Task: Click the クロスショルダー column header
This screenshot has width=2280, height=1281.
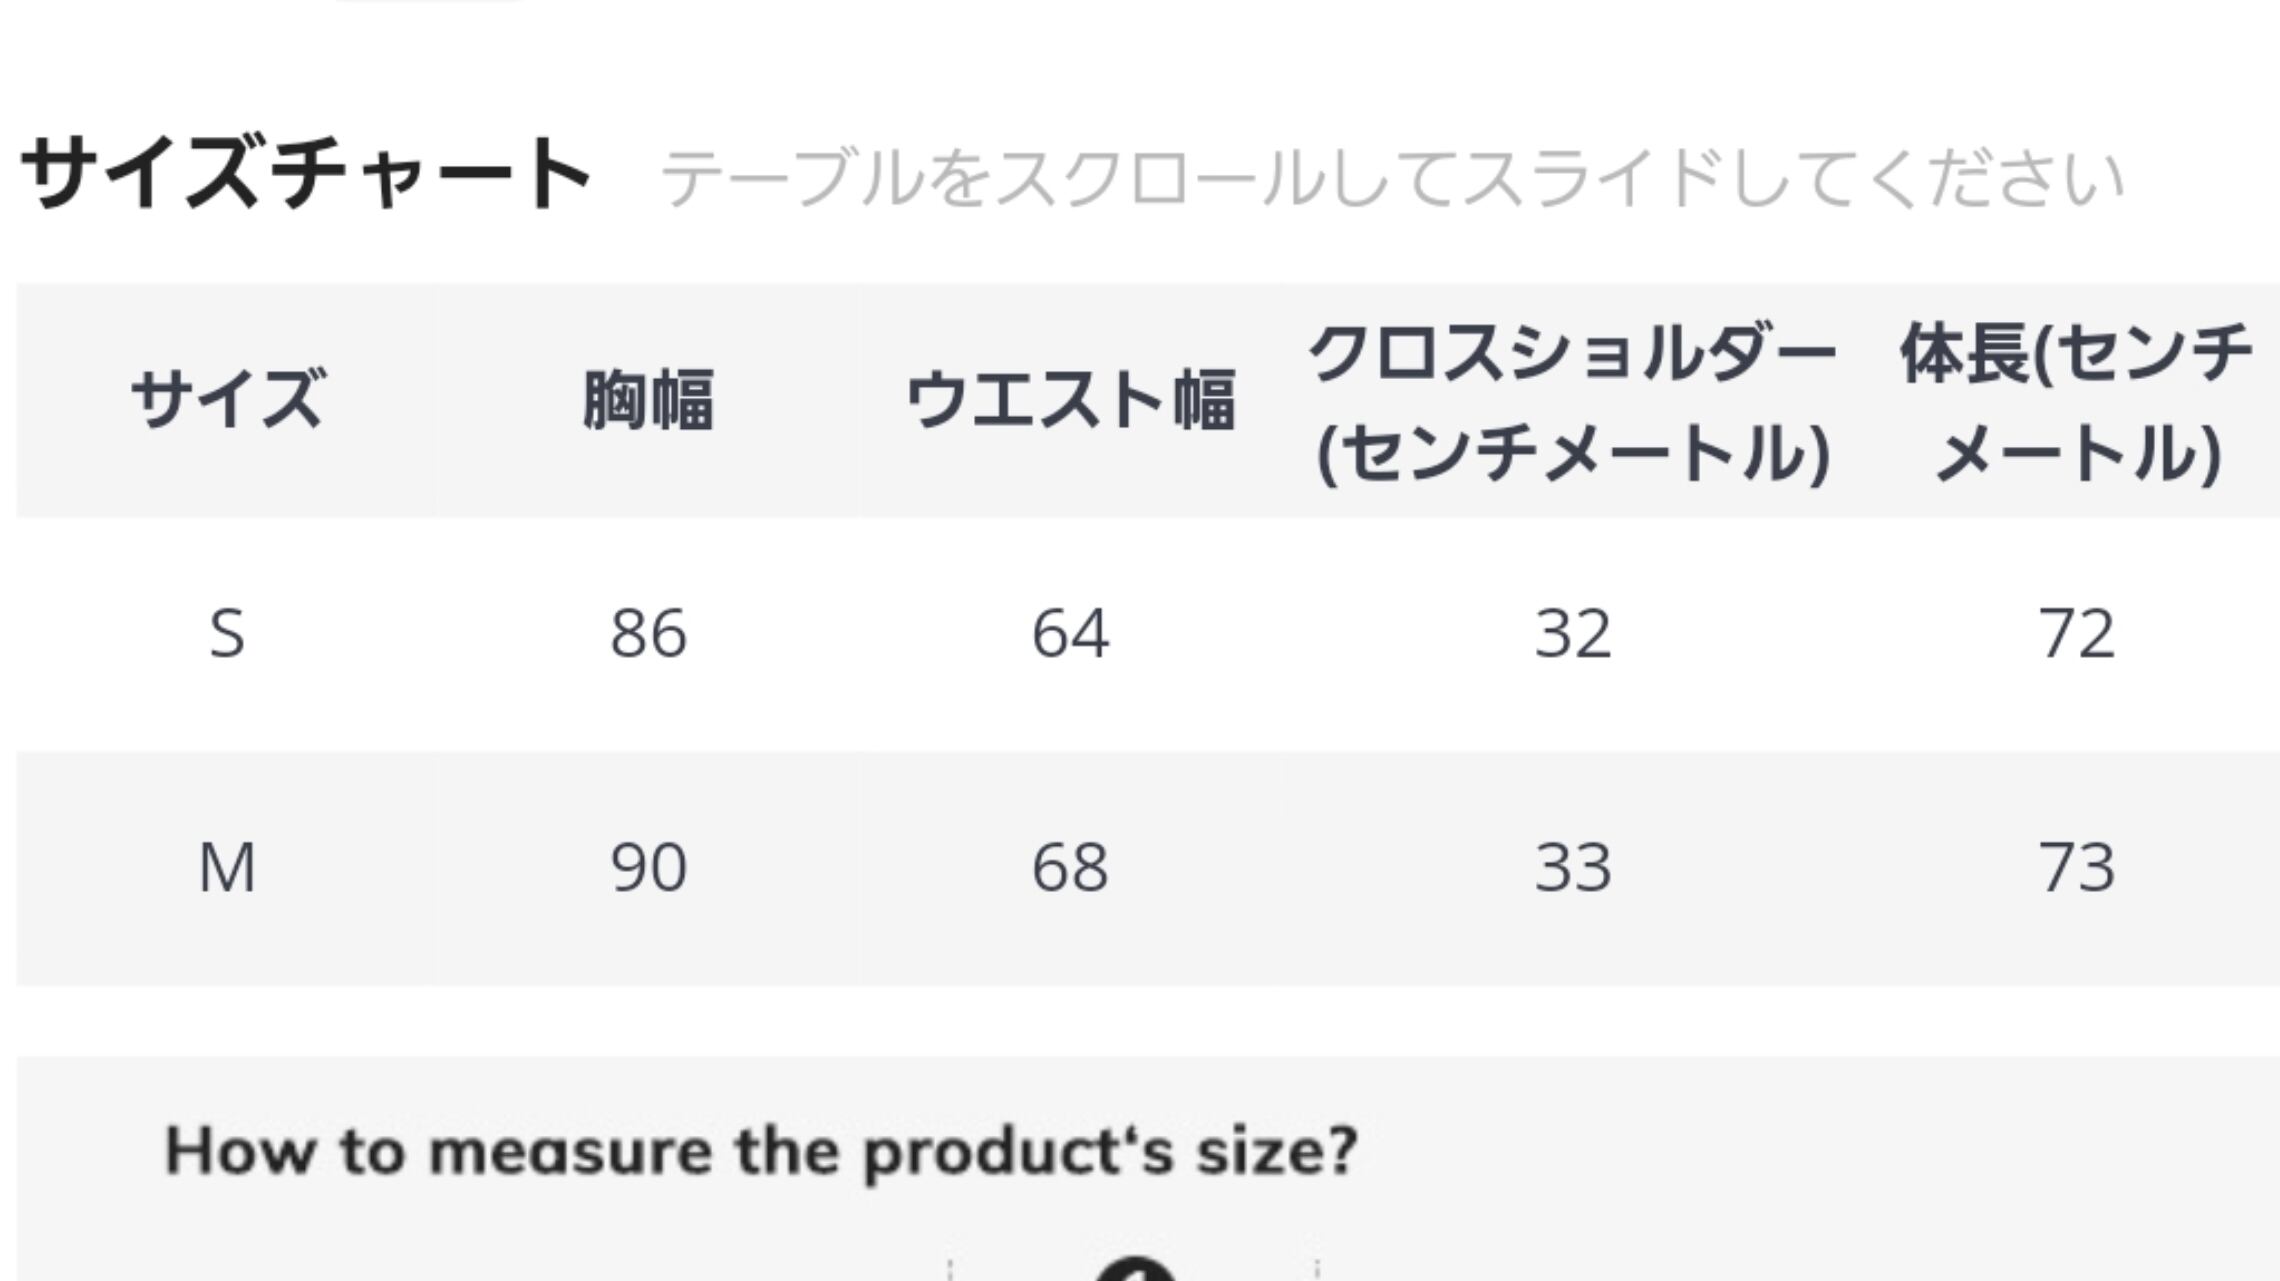Action: click(1572, 402)
